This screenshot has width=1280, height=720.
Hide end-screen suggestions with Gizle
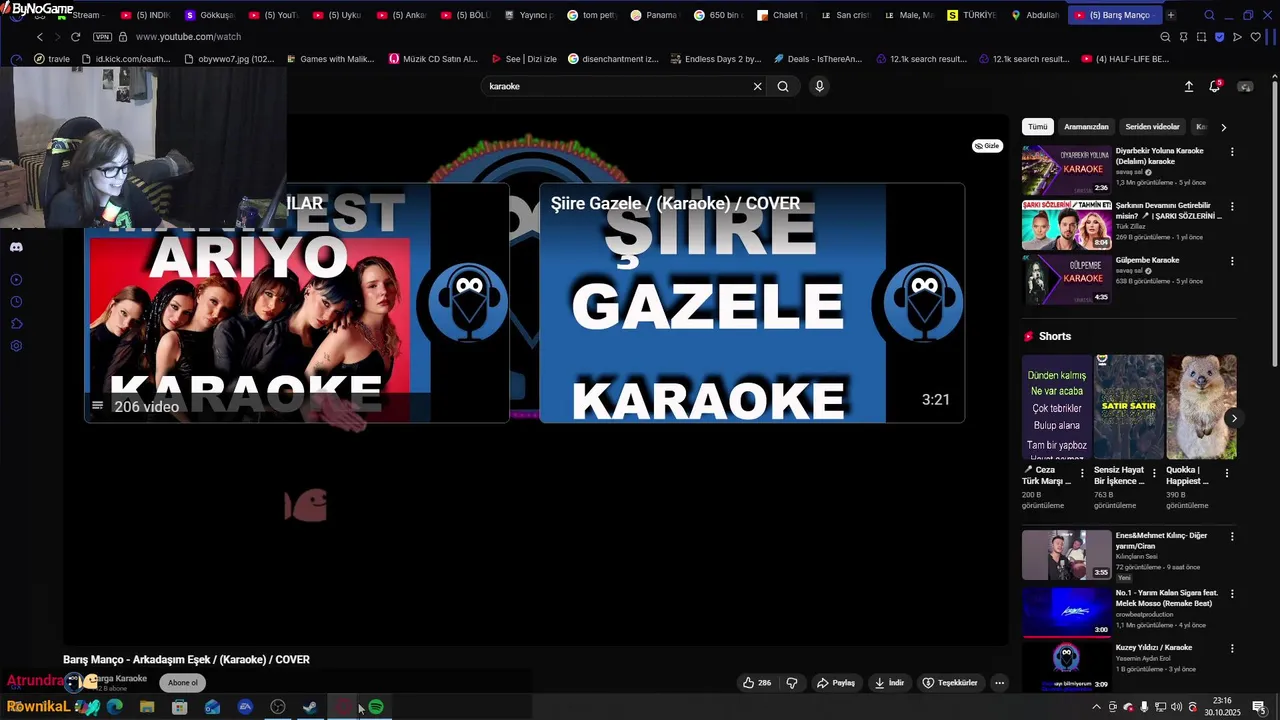click(x=987, y=146)
